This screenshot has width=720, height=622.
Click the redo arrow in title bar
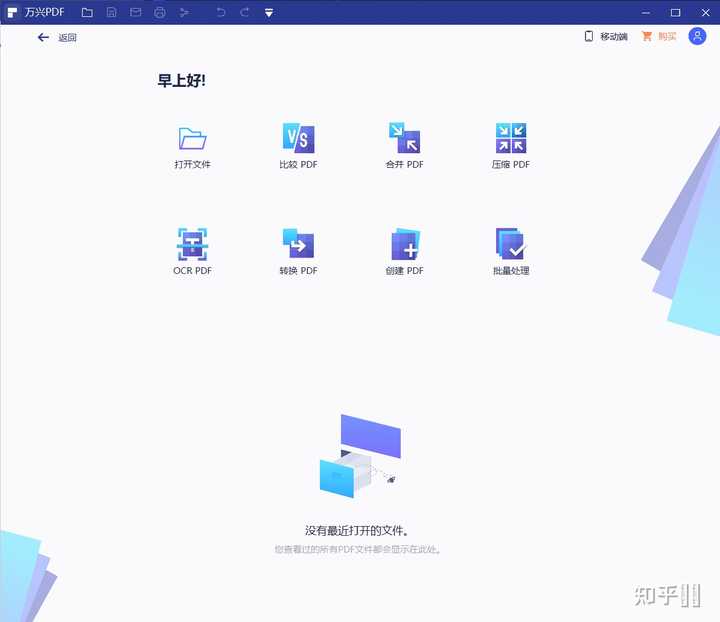click(245, 12)
